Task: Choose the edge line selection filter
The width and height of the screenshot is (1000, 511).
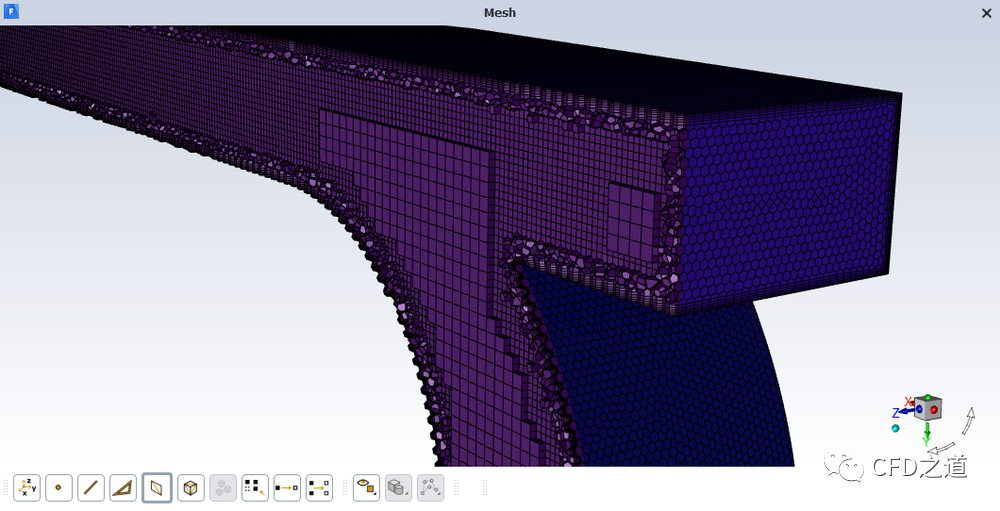Action: point(91,488)
